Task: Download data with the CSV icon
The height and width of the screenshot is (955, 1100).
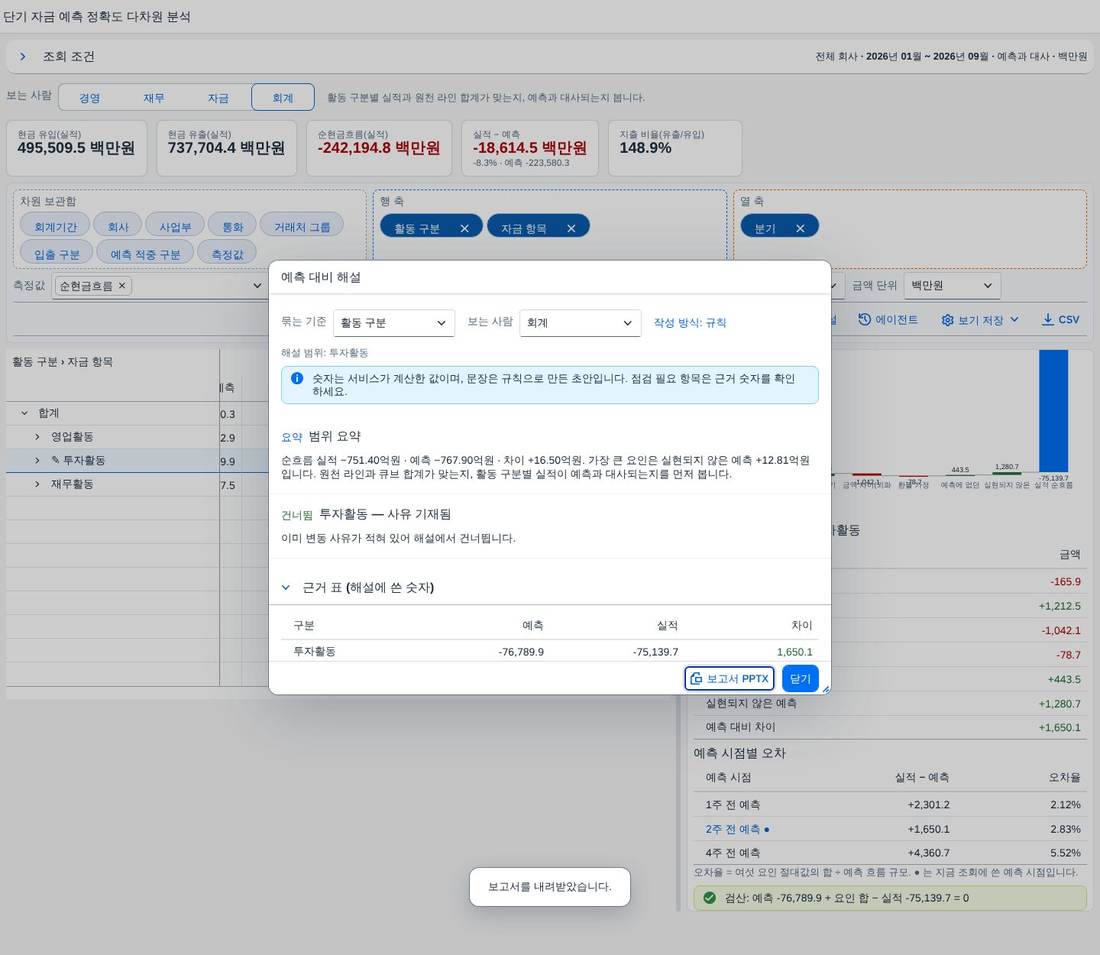Action: click(x=1047, y=319)
